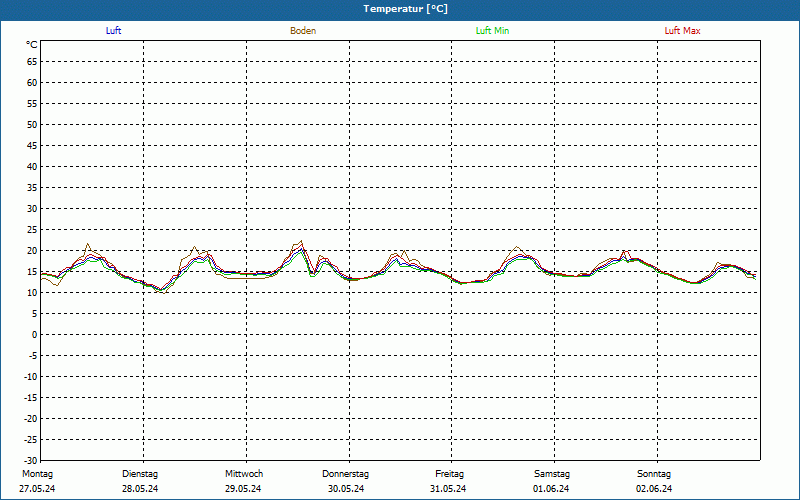Select the Donnerstag axis label
800x500 pixels.
coord(345,474)
